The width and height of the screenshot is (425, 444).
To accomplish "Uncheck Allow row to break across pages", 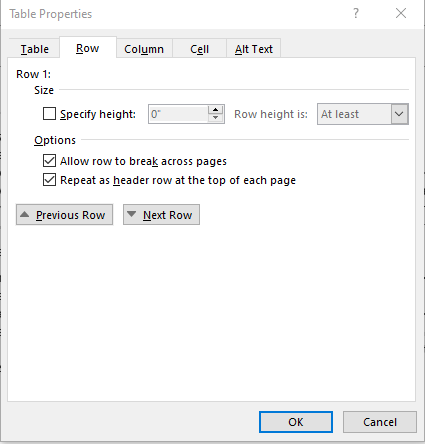I will pyautogui.click(x=49, y=161).
